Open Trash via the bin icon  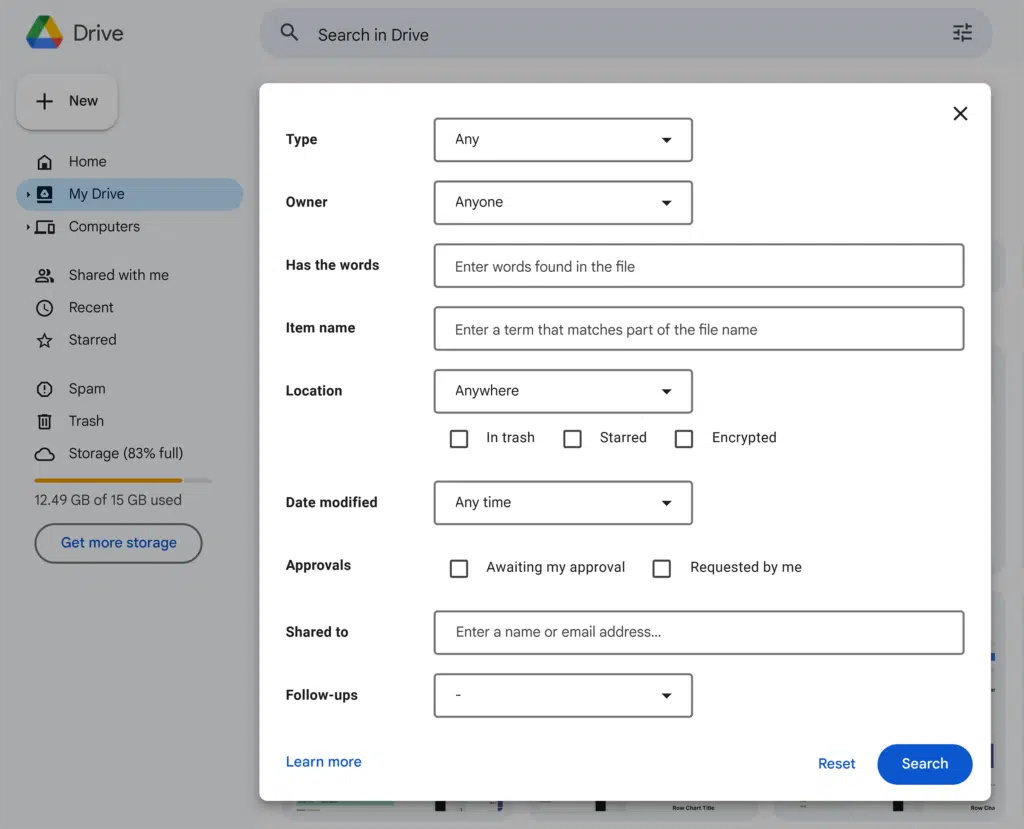tap(45, 422)
